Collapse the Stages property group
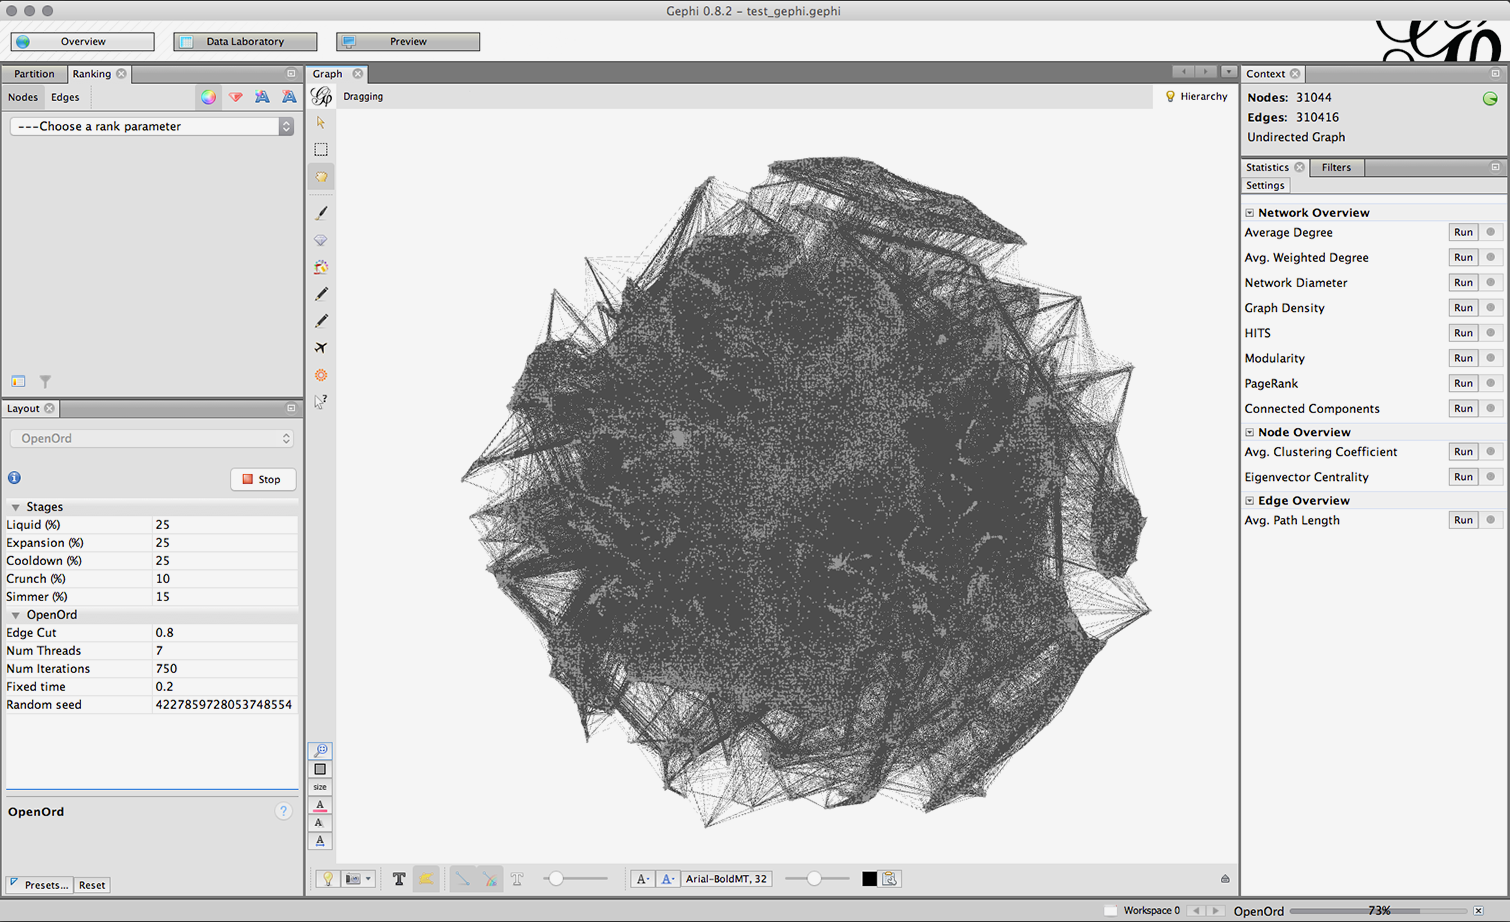 tap(15, 507)
